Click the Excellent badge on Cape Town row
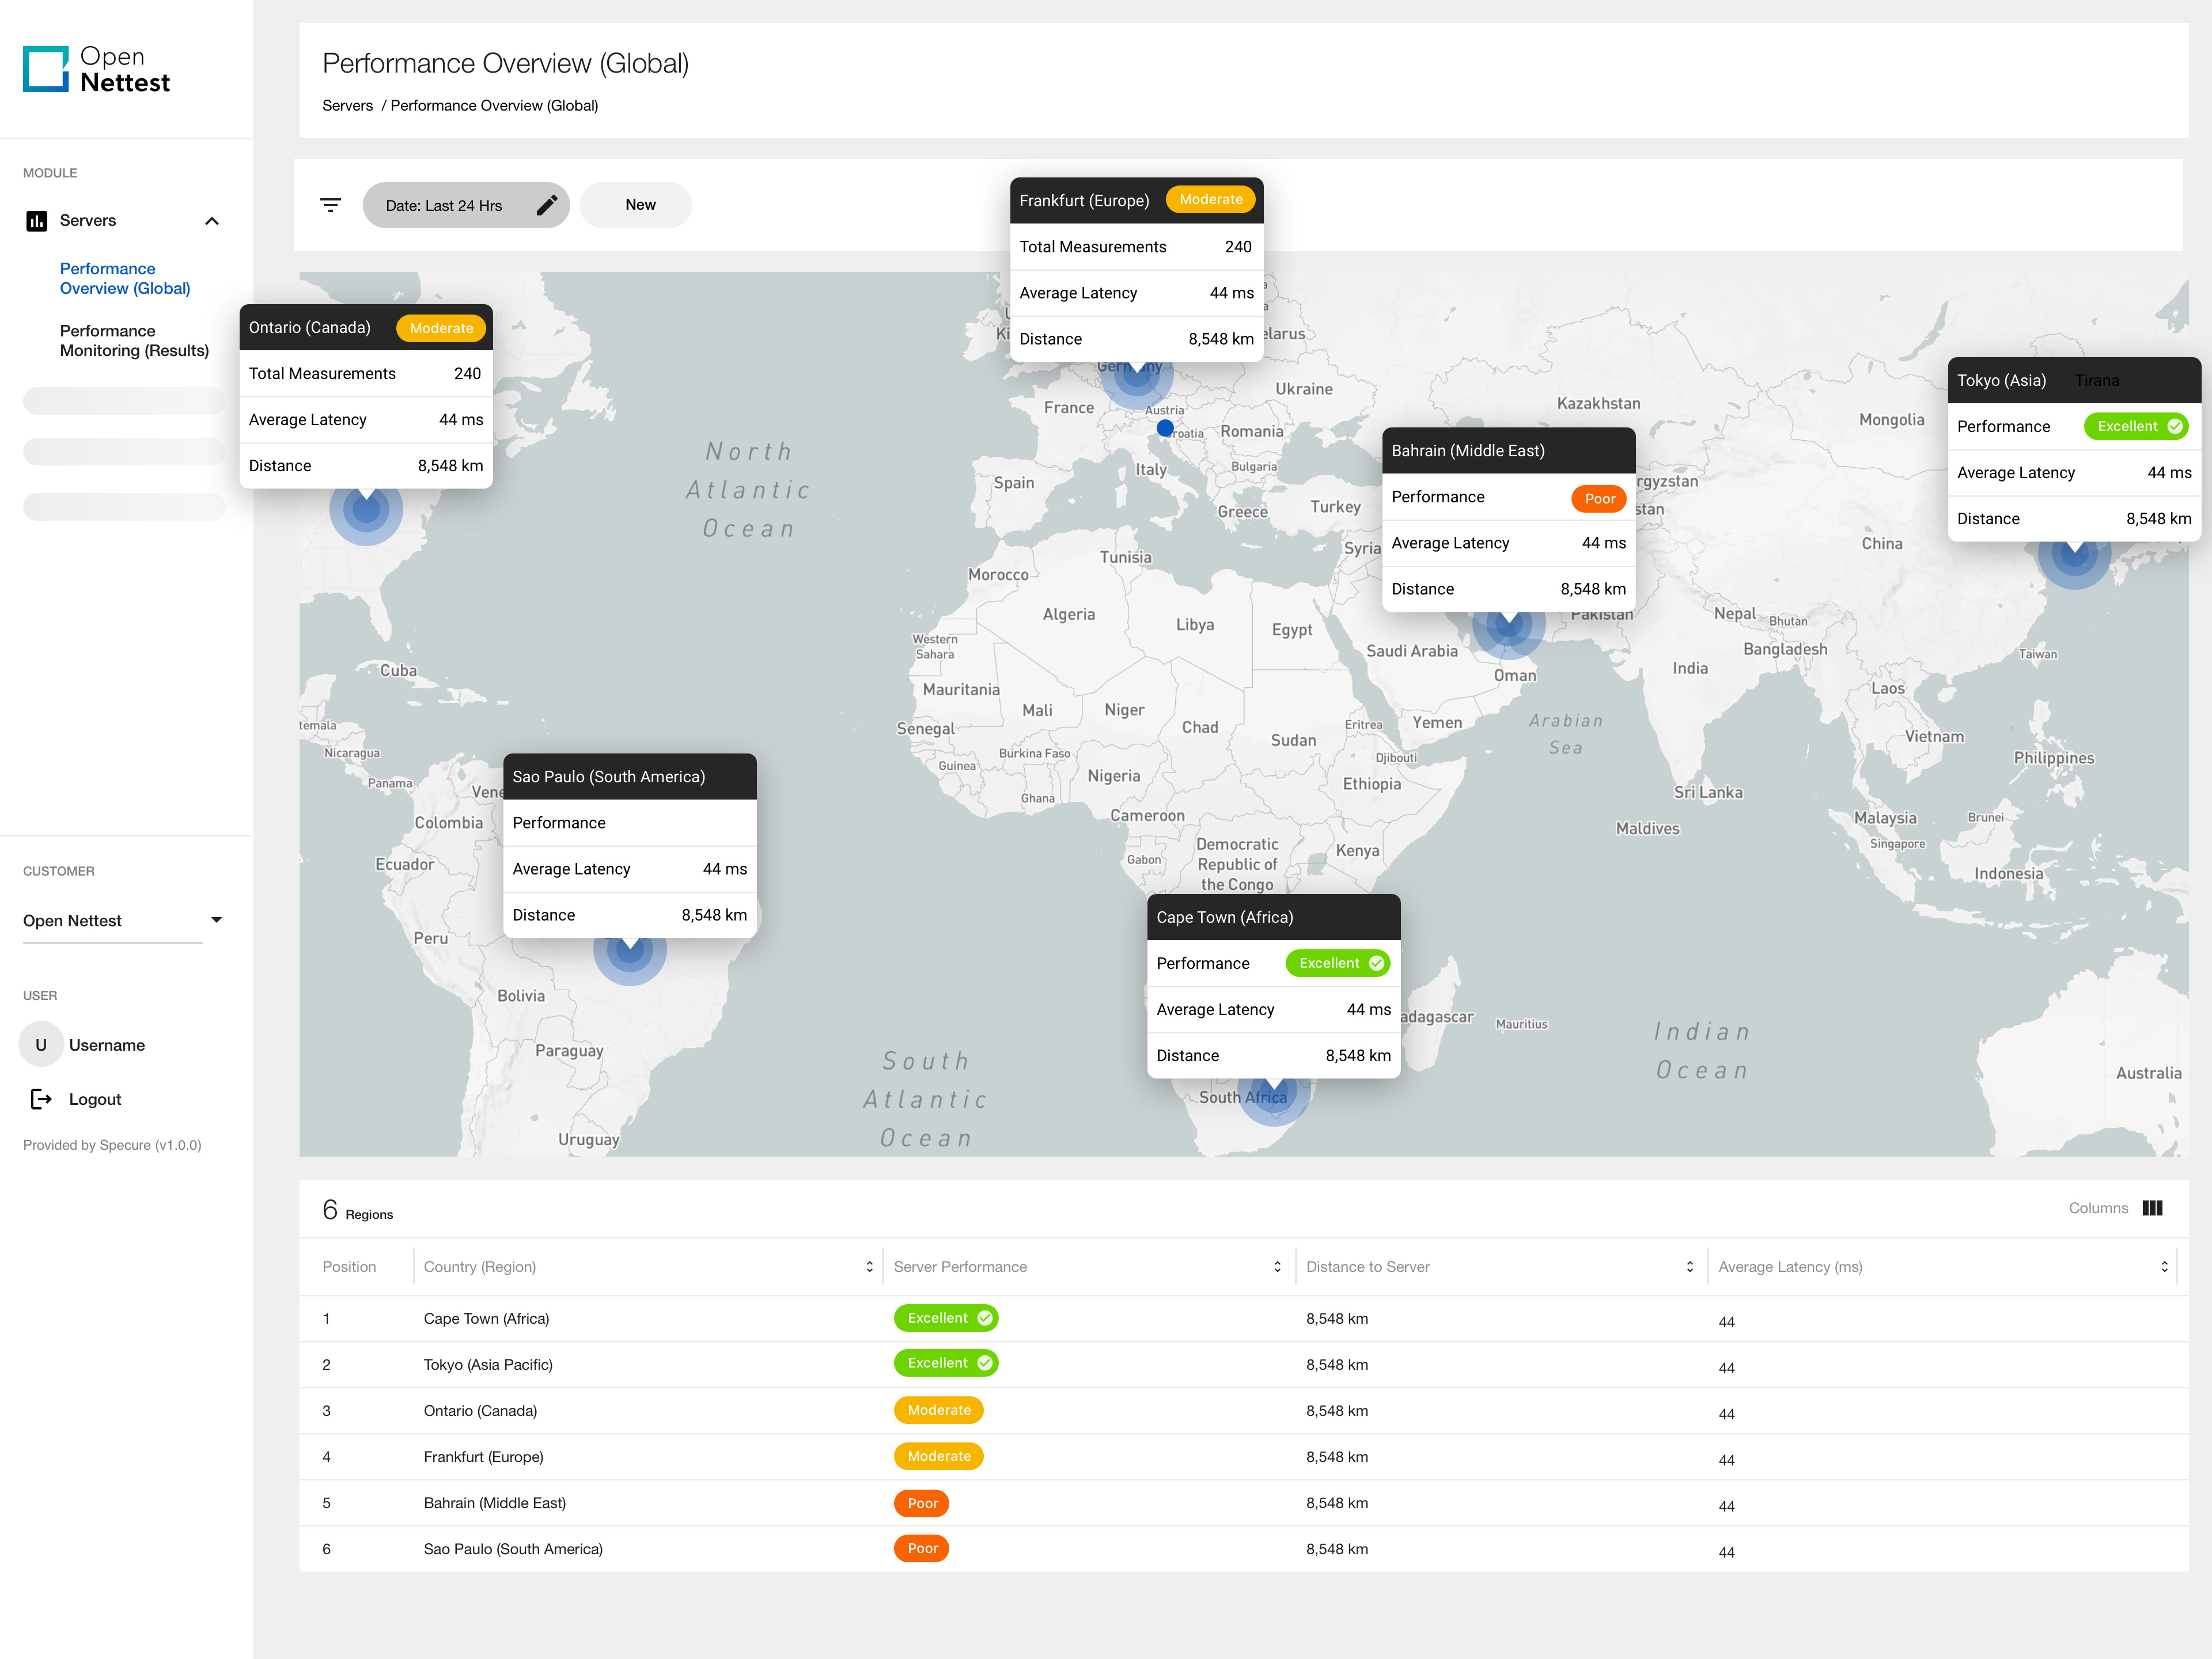 tap(946, 1318)
